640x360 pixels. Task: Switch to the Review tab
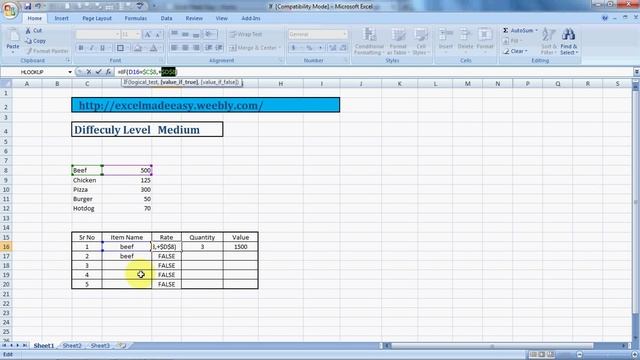(x=194, y=18)
